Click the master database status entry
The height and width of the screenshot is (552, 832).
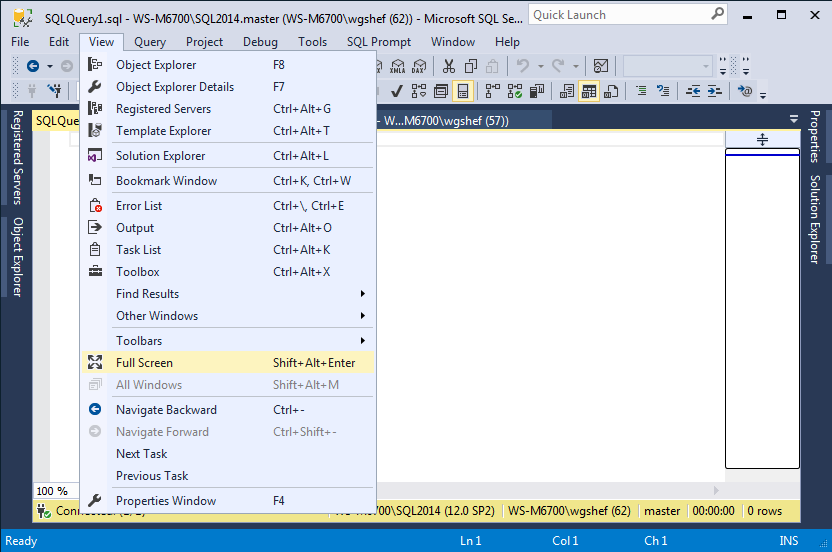click(662, 511)
